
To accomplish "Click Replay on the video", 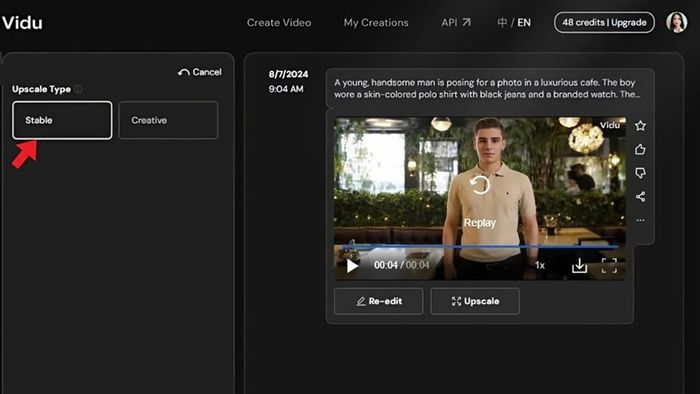I will (479, 202).
